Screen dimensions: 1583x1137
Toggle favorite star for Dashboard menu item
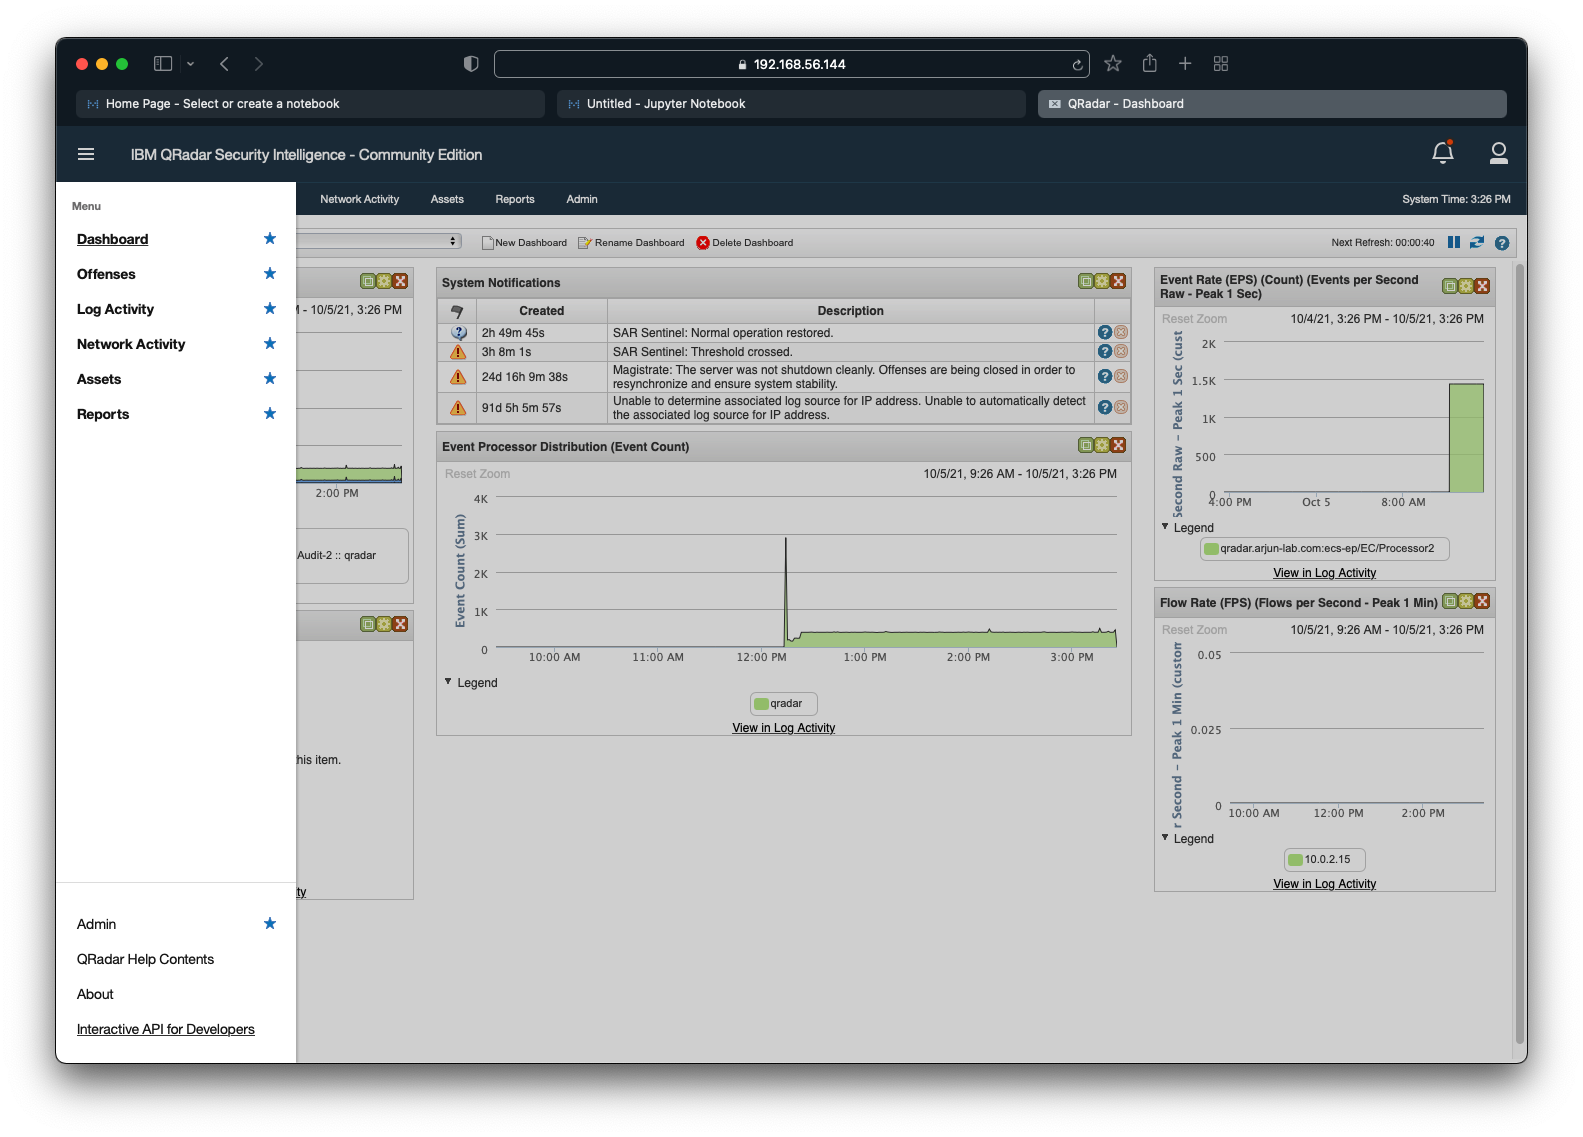point(269,239)
